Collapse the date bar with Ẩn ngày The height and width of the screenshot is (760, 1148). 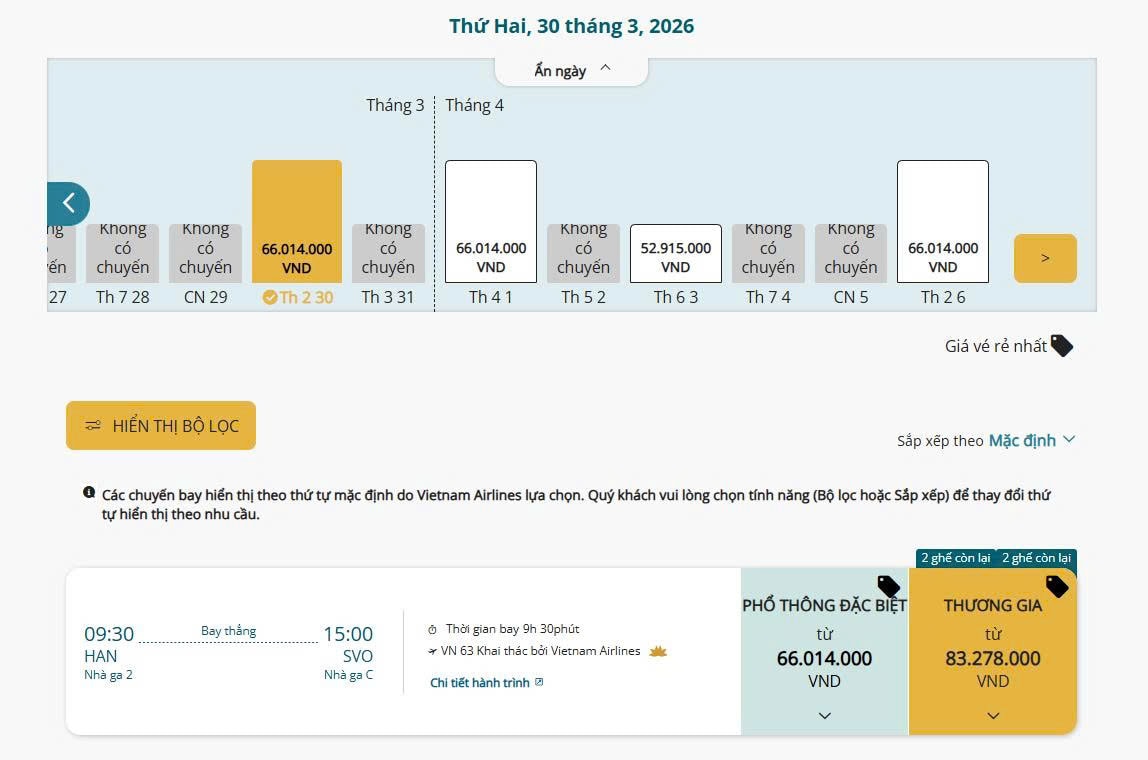point(571,70)
